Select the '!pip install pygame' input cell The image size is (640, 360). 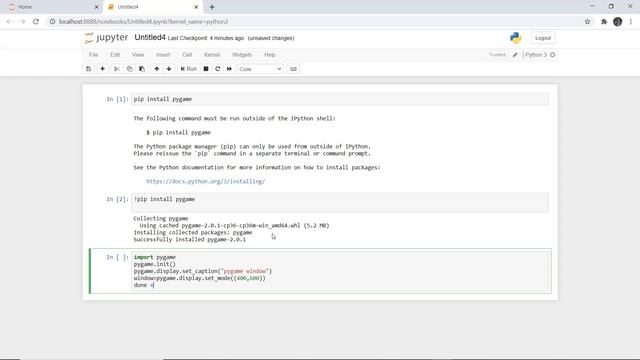(x=340, y=202)
